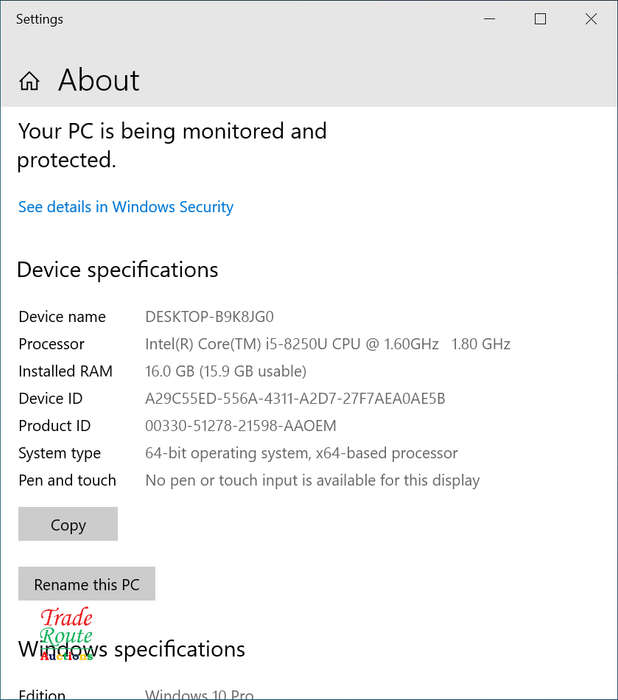Click the Settings window title text
Screen dimensions: 618x700
pos(39,19)
